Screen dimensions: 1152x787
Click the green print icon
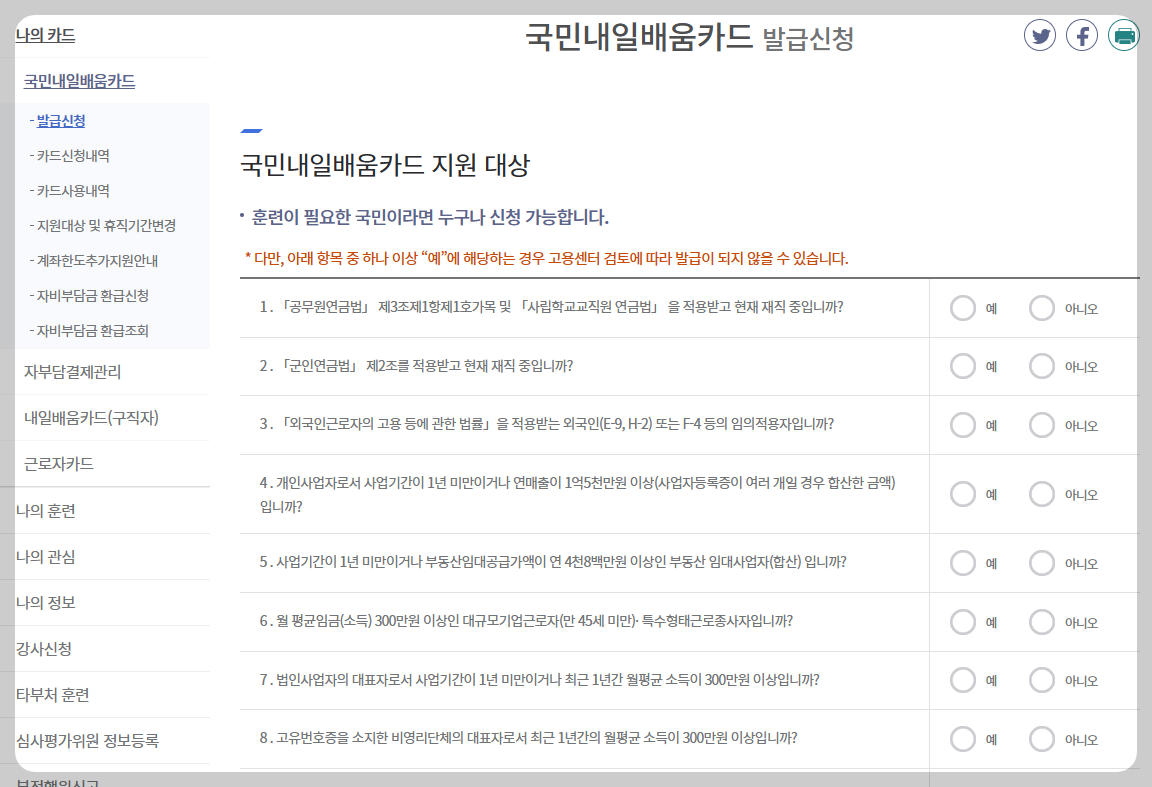click(1123, 35)
